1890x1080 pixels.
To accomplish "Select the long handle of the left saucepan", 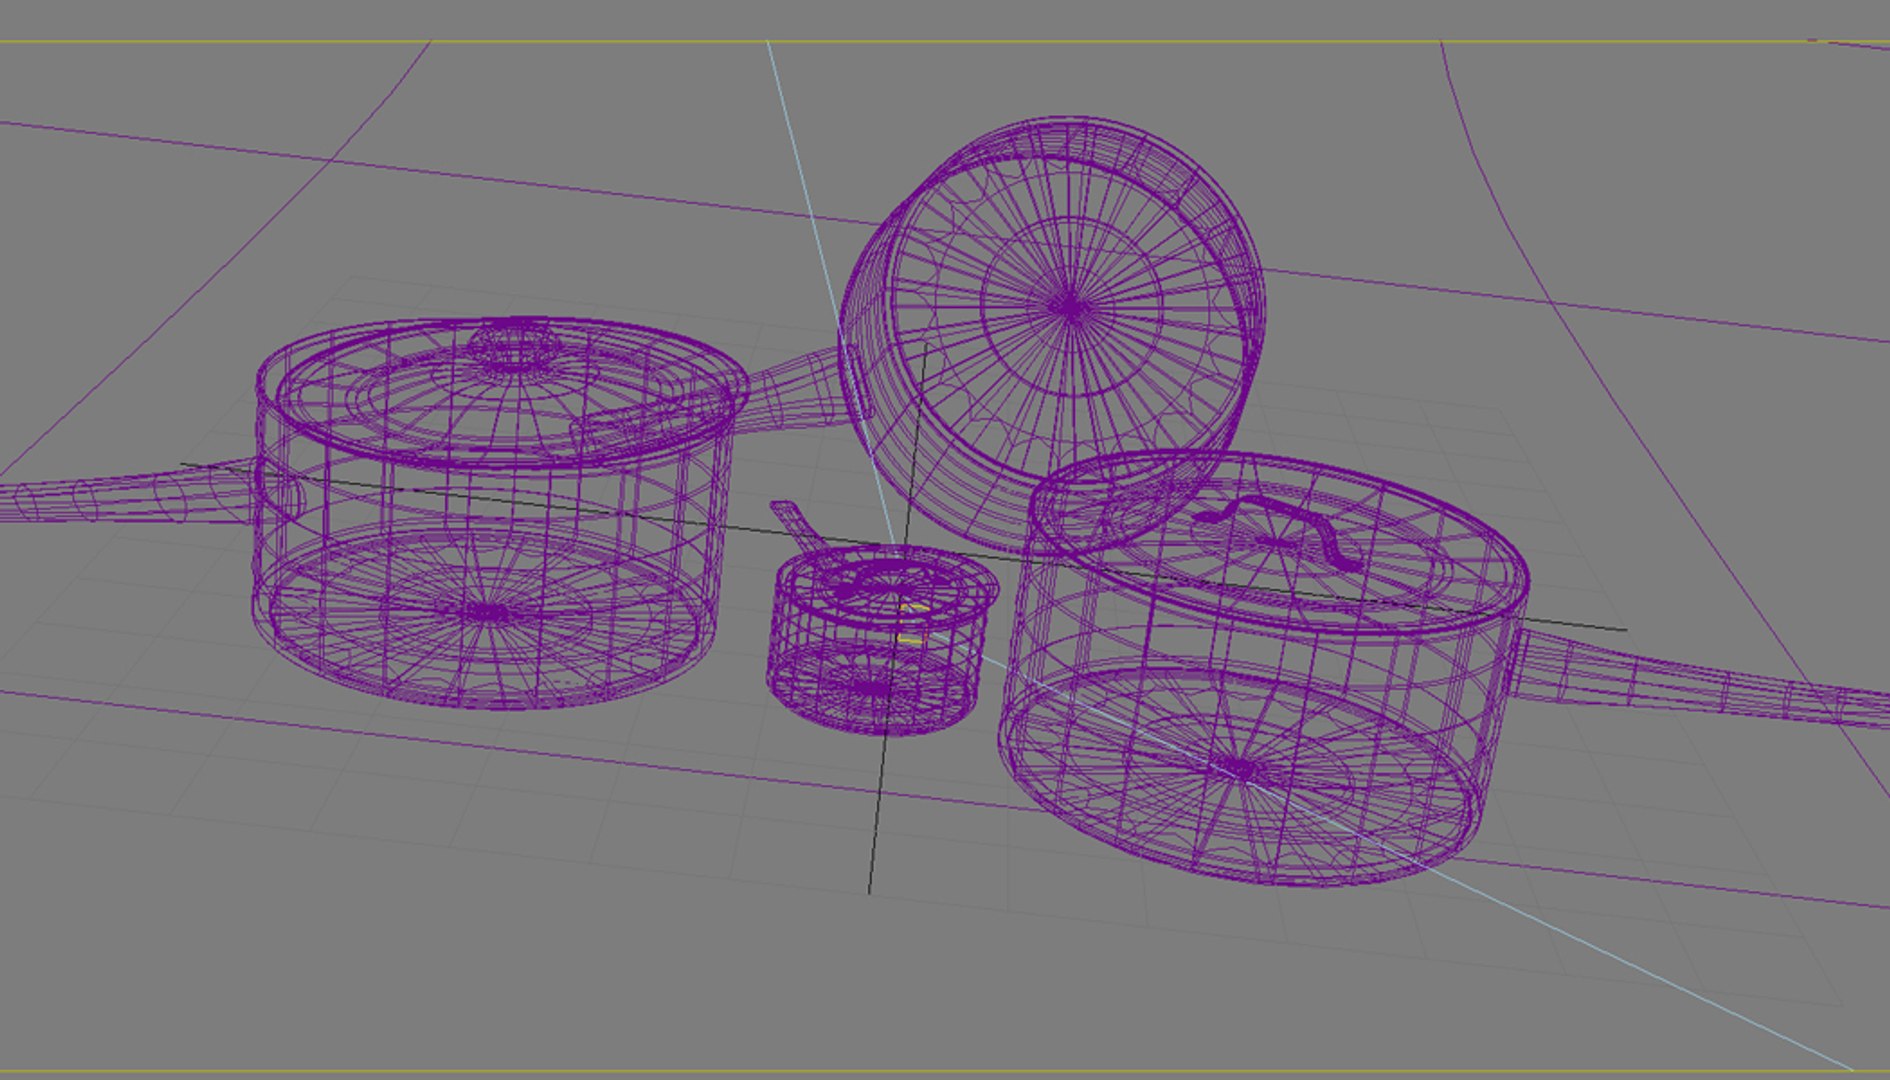I will coord(128,493).
